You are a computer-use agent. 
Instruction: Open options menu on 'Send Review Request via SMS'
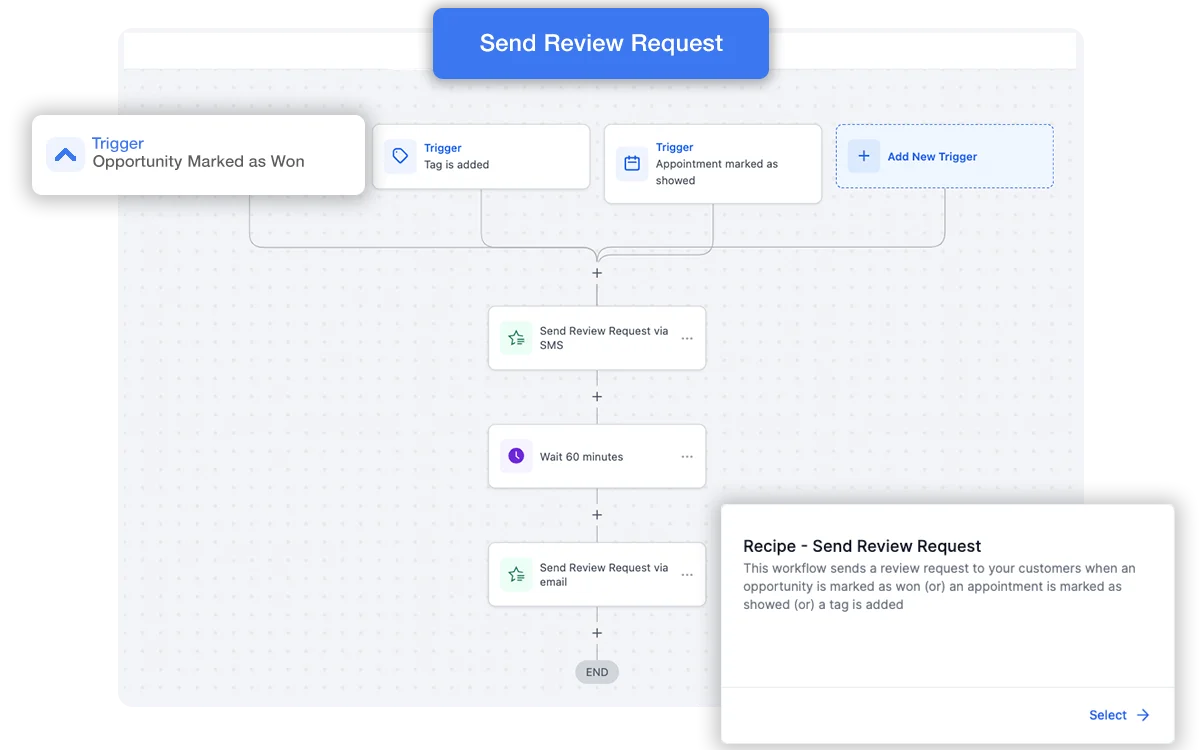coord(687,338)
